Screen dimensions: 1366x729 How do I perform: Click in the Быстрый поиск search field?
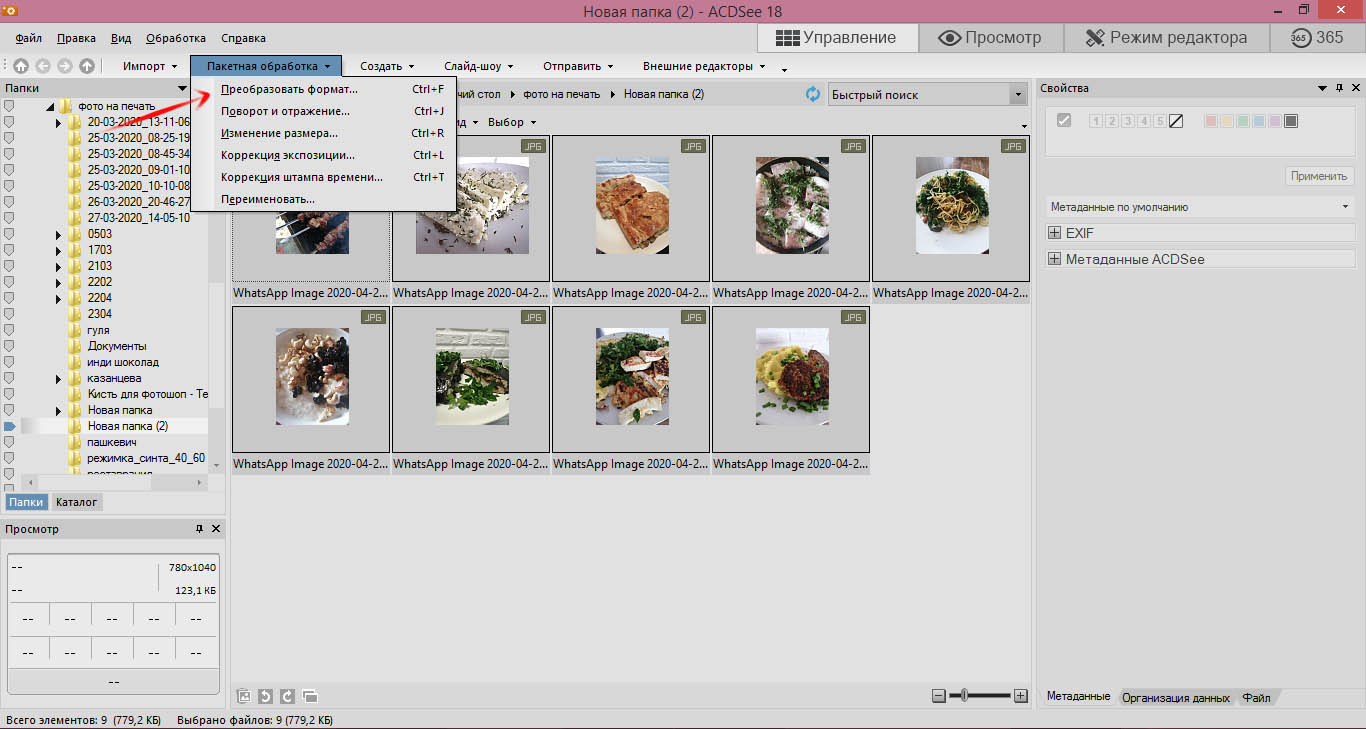(919, 95)
